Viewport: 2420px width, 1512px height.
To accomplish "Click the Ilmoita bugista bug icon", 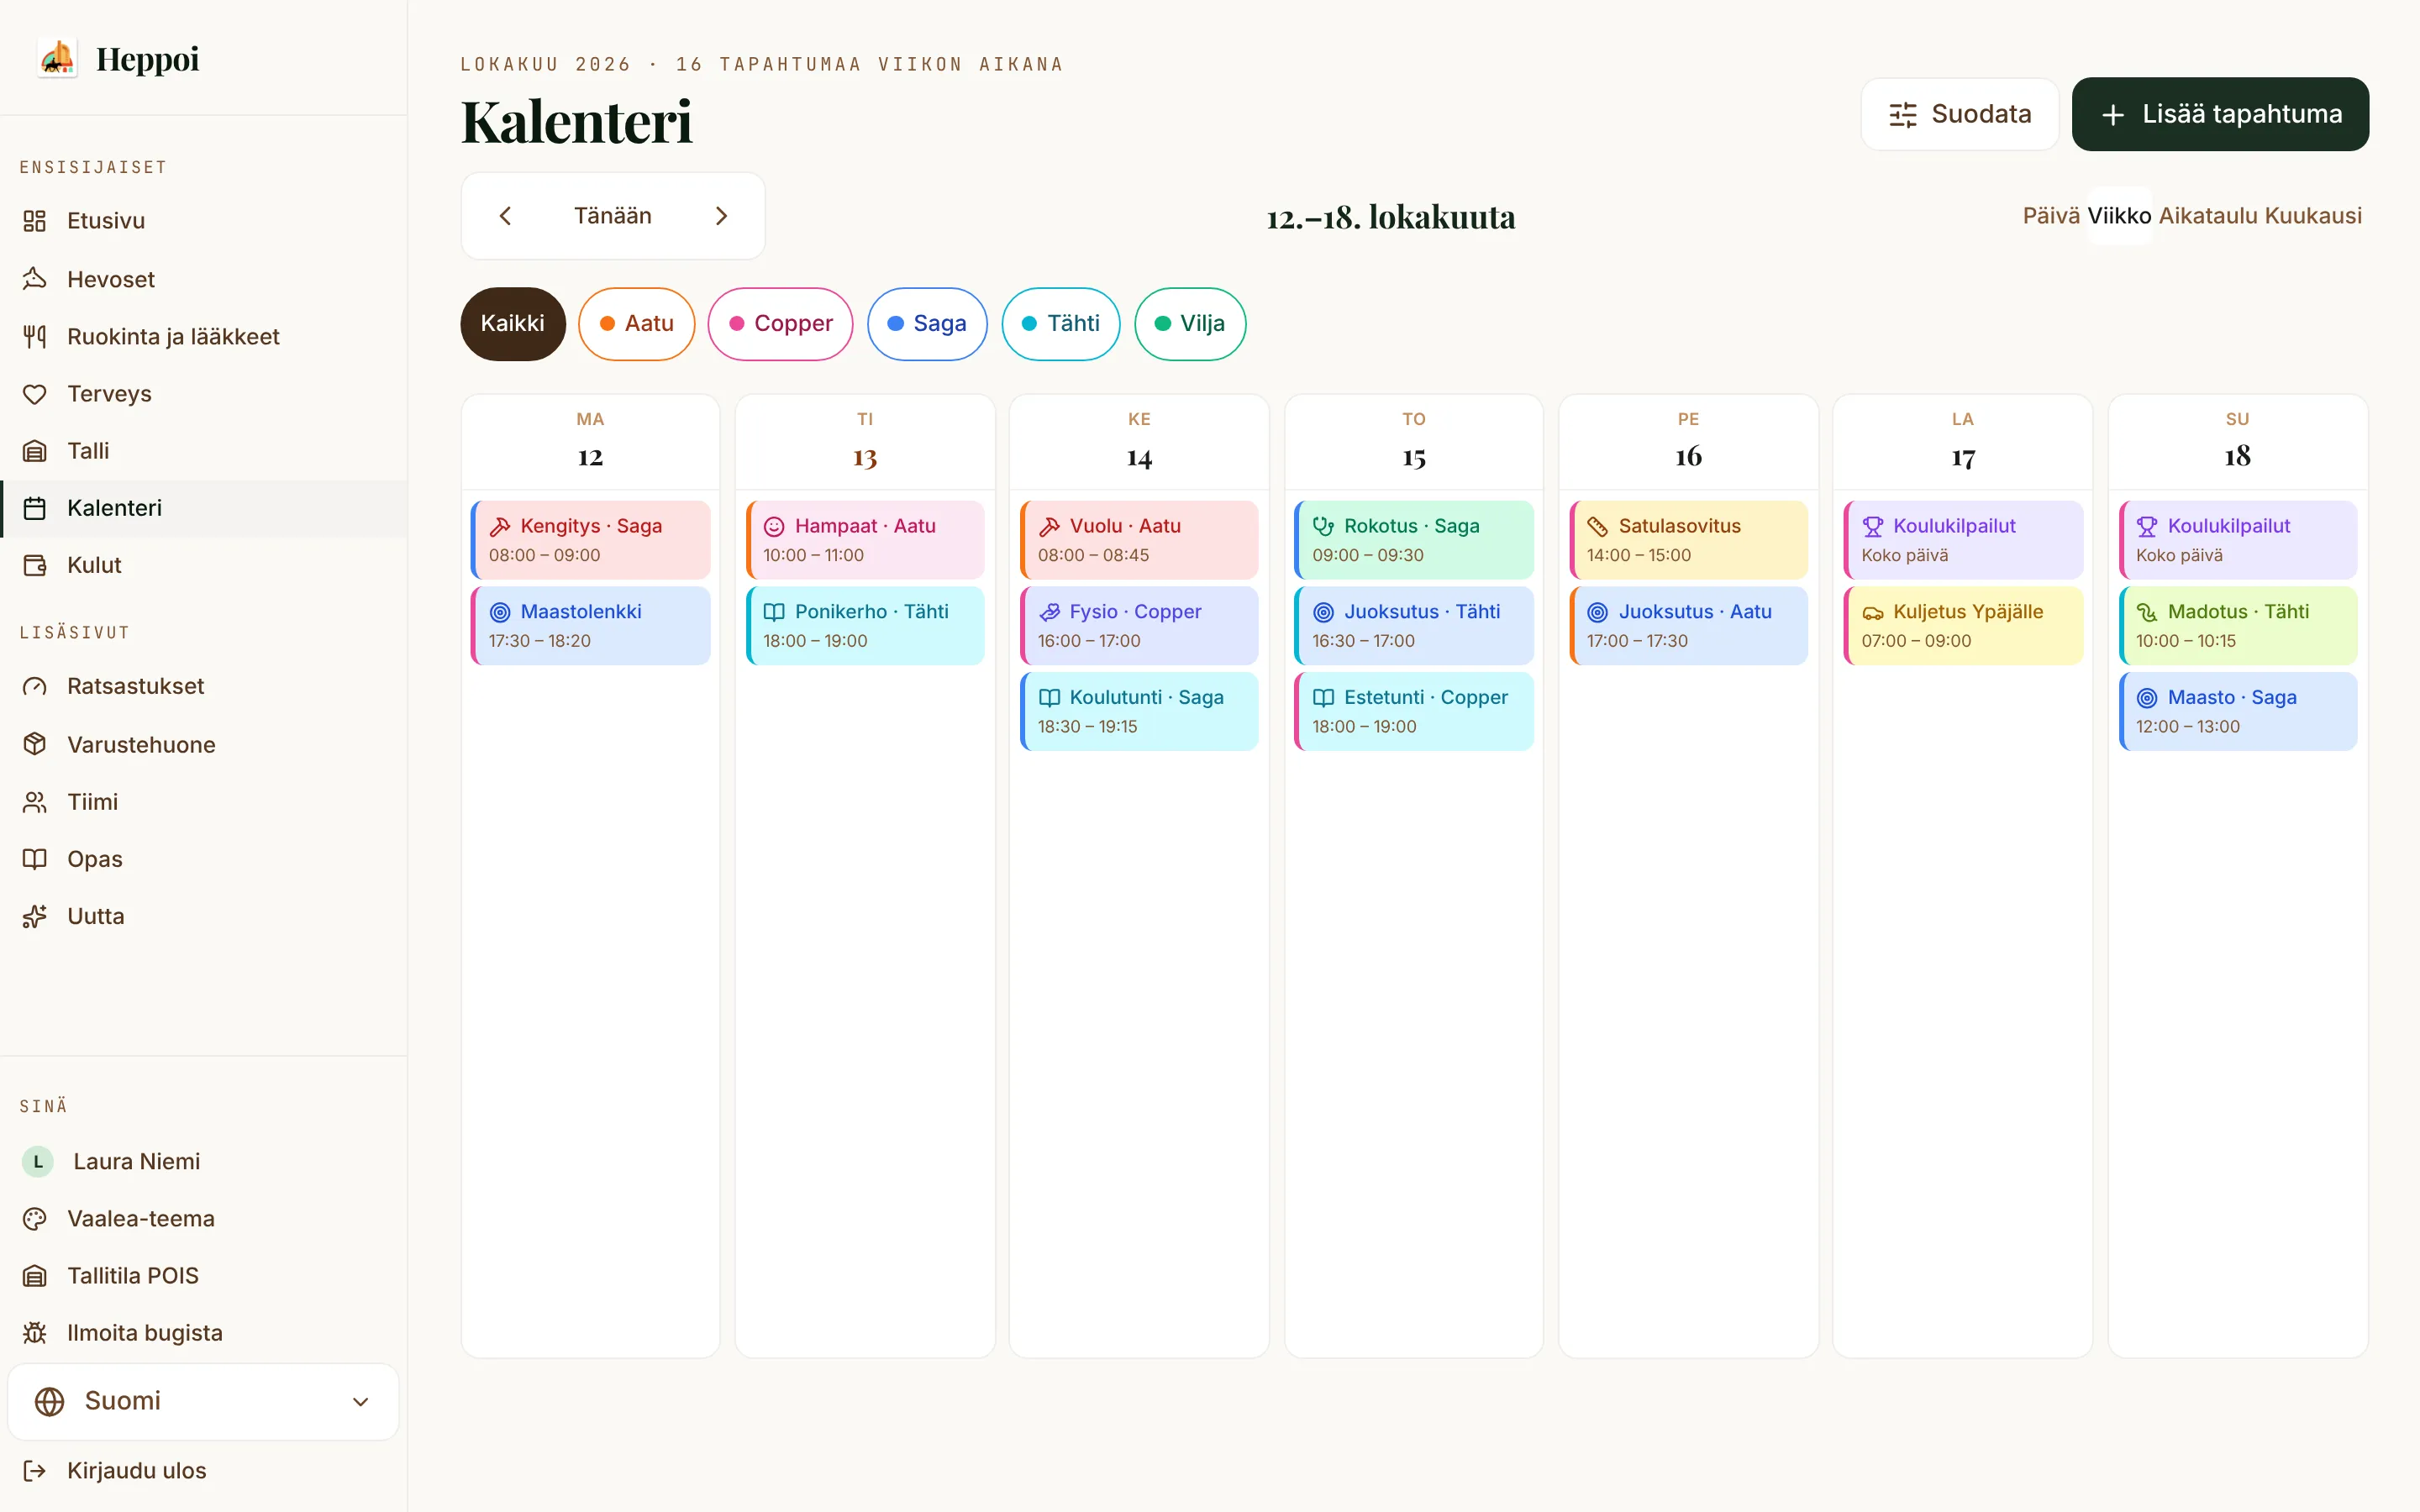I will point(35,1333).
